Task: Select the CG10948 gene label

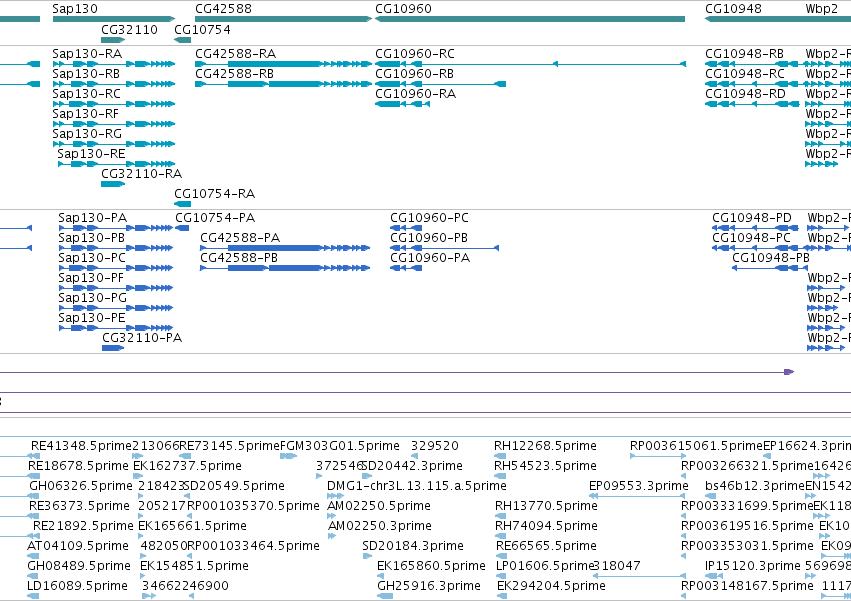Action: click(733, 9)
